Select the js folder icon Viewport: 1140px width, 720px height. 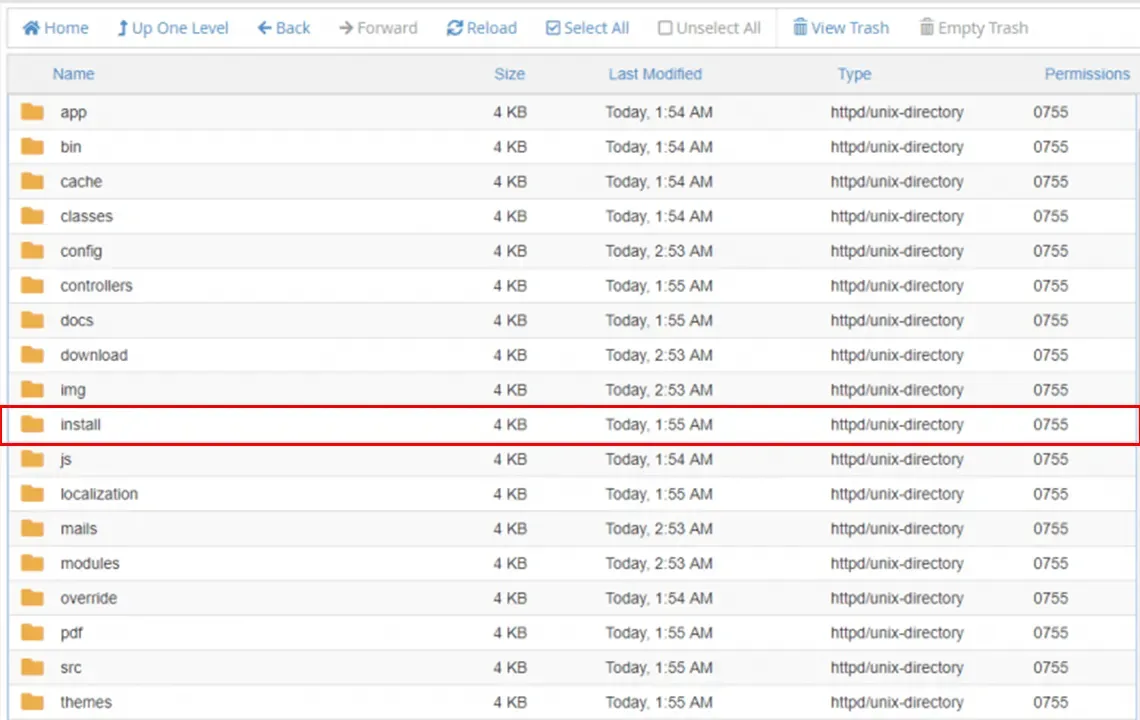pyautogui.click(x=32, y=459)
